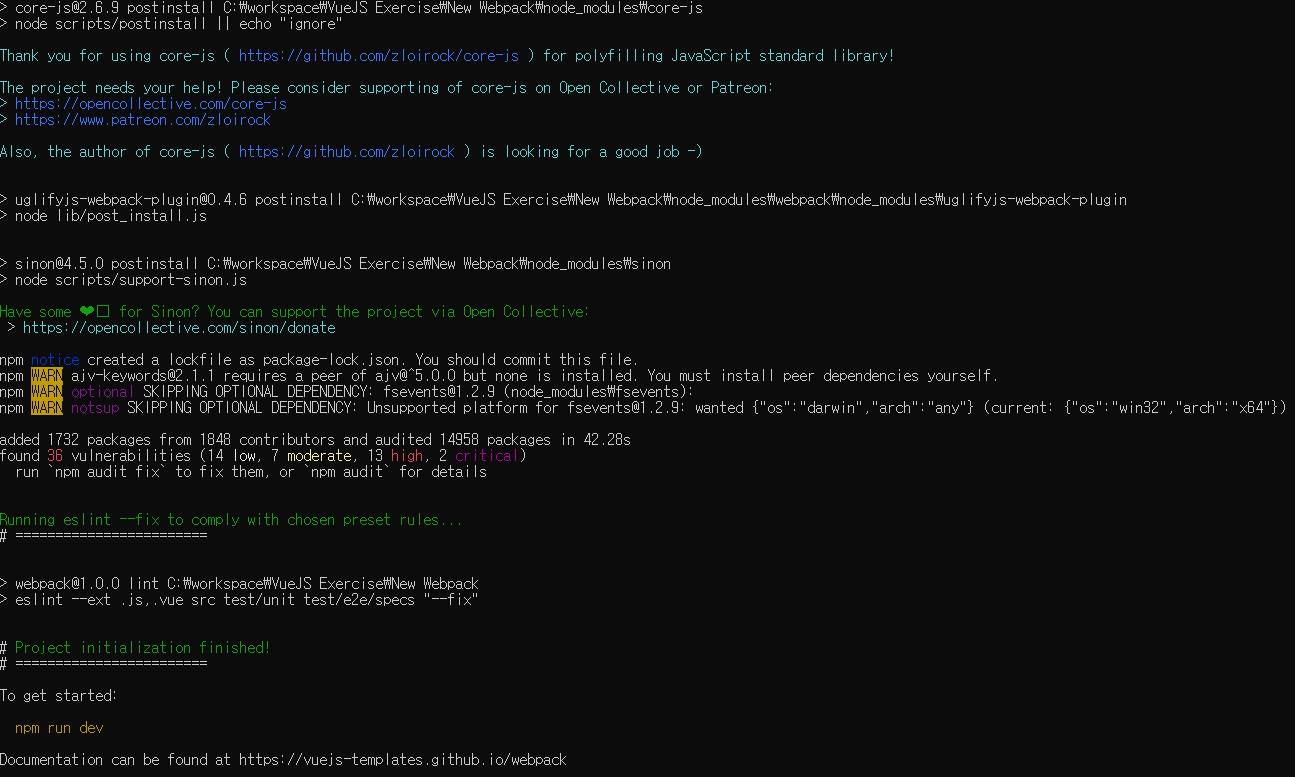The width and height of the screenshot is (1295, 777).
Task: Click the 'Project initialization finished!' message
Action: [143, 648]
